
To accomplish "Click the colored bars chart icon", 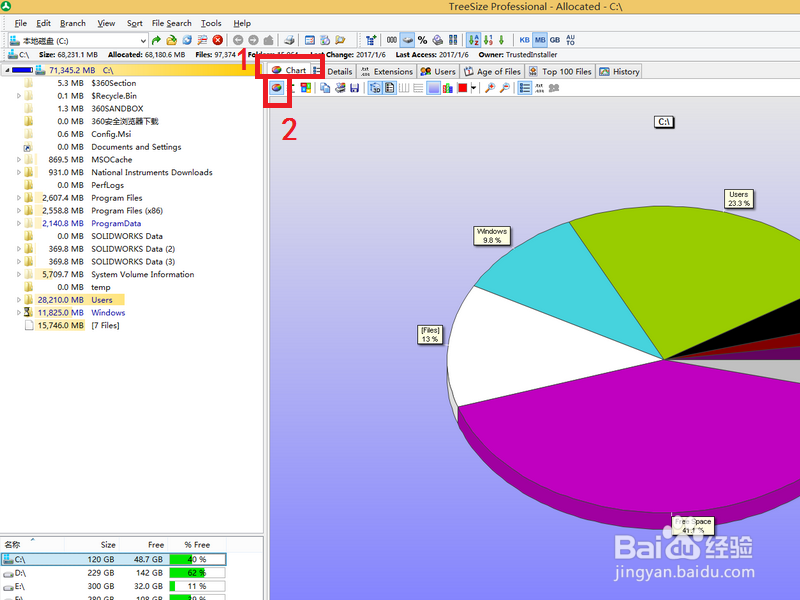I will point(448,88).
